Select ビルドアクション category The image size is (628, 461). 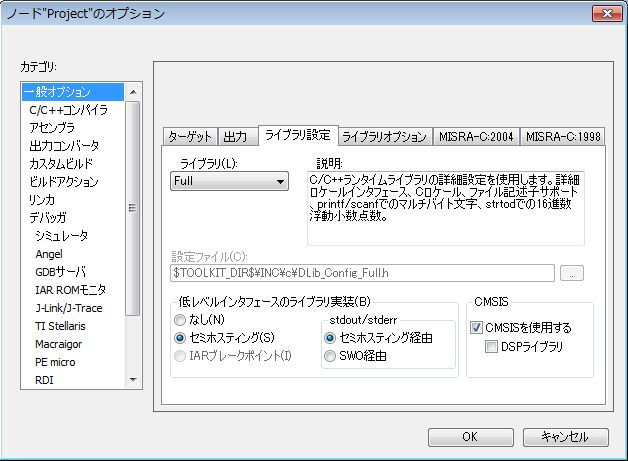(64, 182)
